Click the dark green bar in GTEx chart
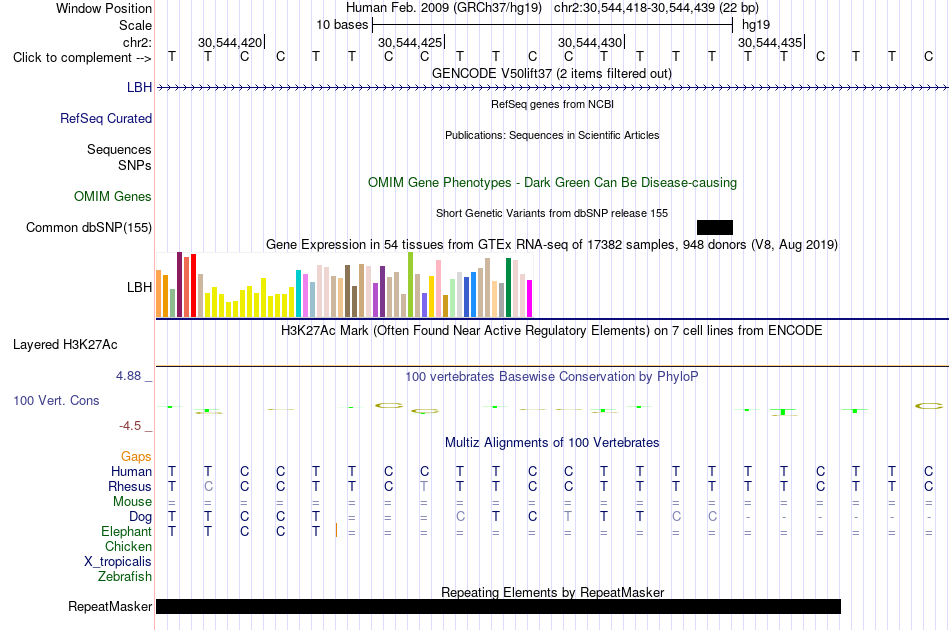950x630 pixels. tap(508, 288)
